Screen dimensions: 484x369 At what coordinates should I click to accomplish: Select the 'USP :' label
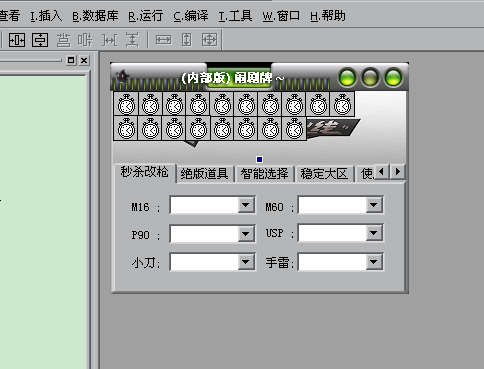coord(280,233)
